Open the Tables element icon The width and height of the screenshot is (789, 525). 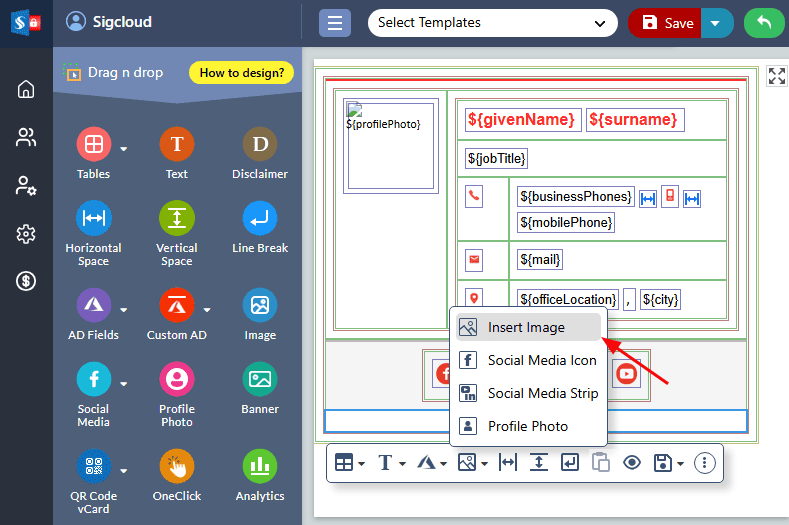[x=94, y=144]
